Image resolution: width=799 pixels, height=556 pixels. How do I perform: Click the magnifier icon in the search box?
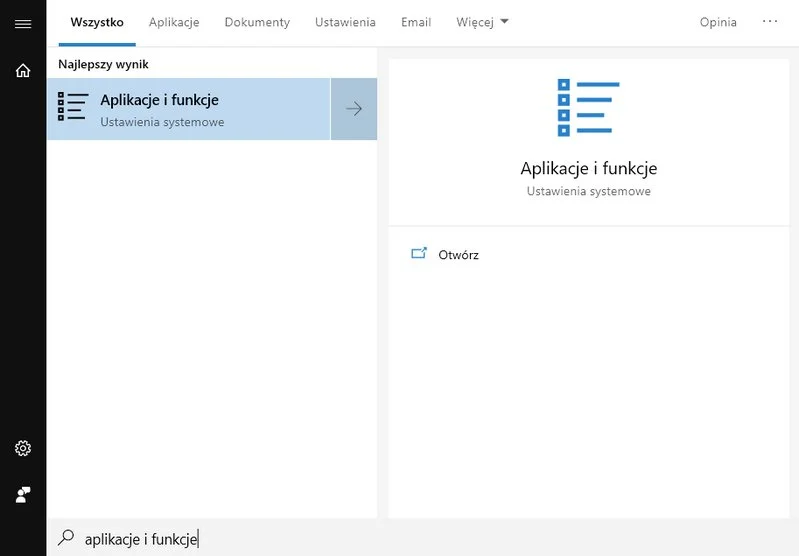point(66,538)
